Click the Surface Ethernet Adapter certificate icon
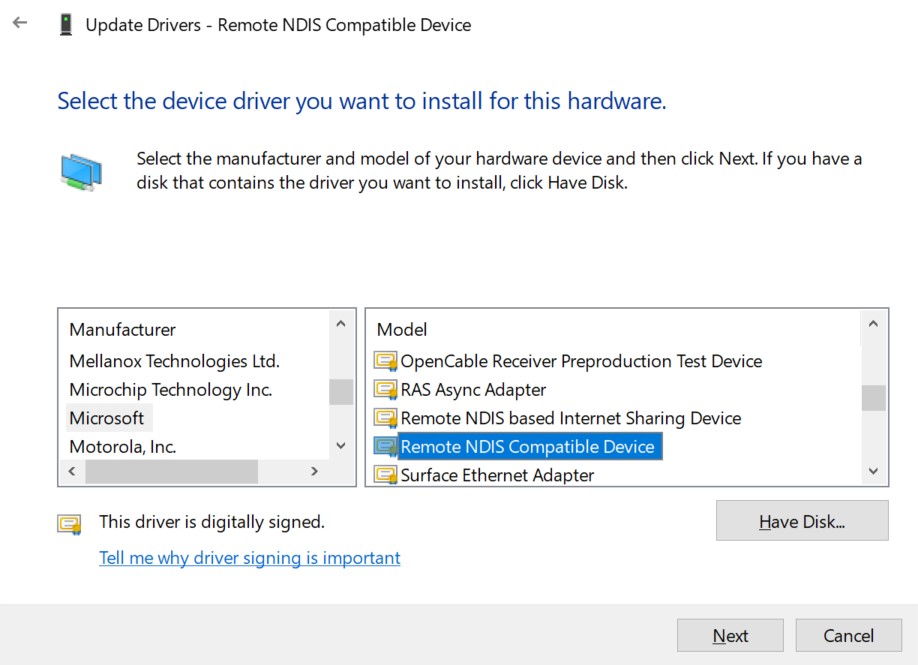Viewport: 918px width, 665px height. (385, 475)
